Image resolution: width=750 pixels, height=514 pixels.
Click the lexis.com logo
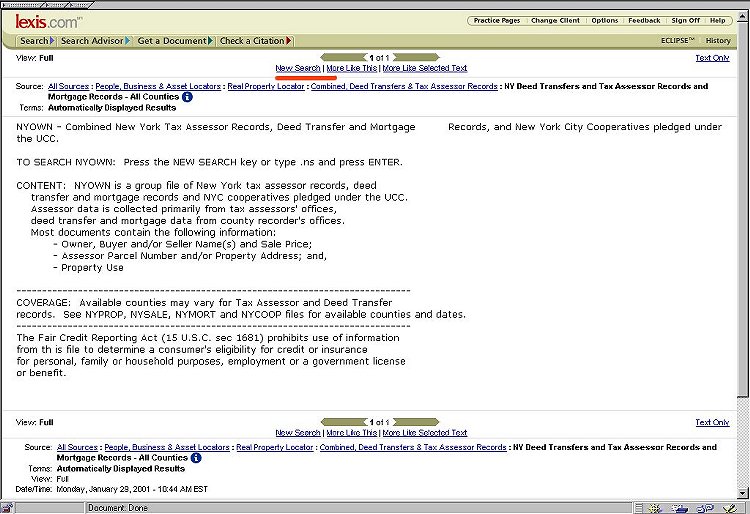(48, 22)
